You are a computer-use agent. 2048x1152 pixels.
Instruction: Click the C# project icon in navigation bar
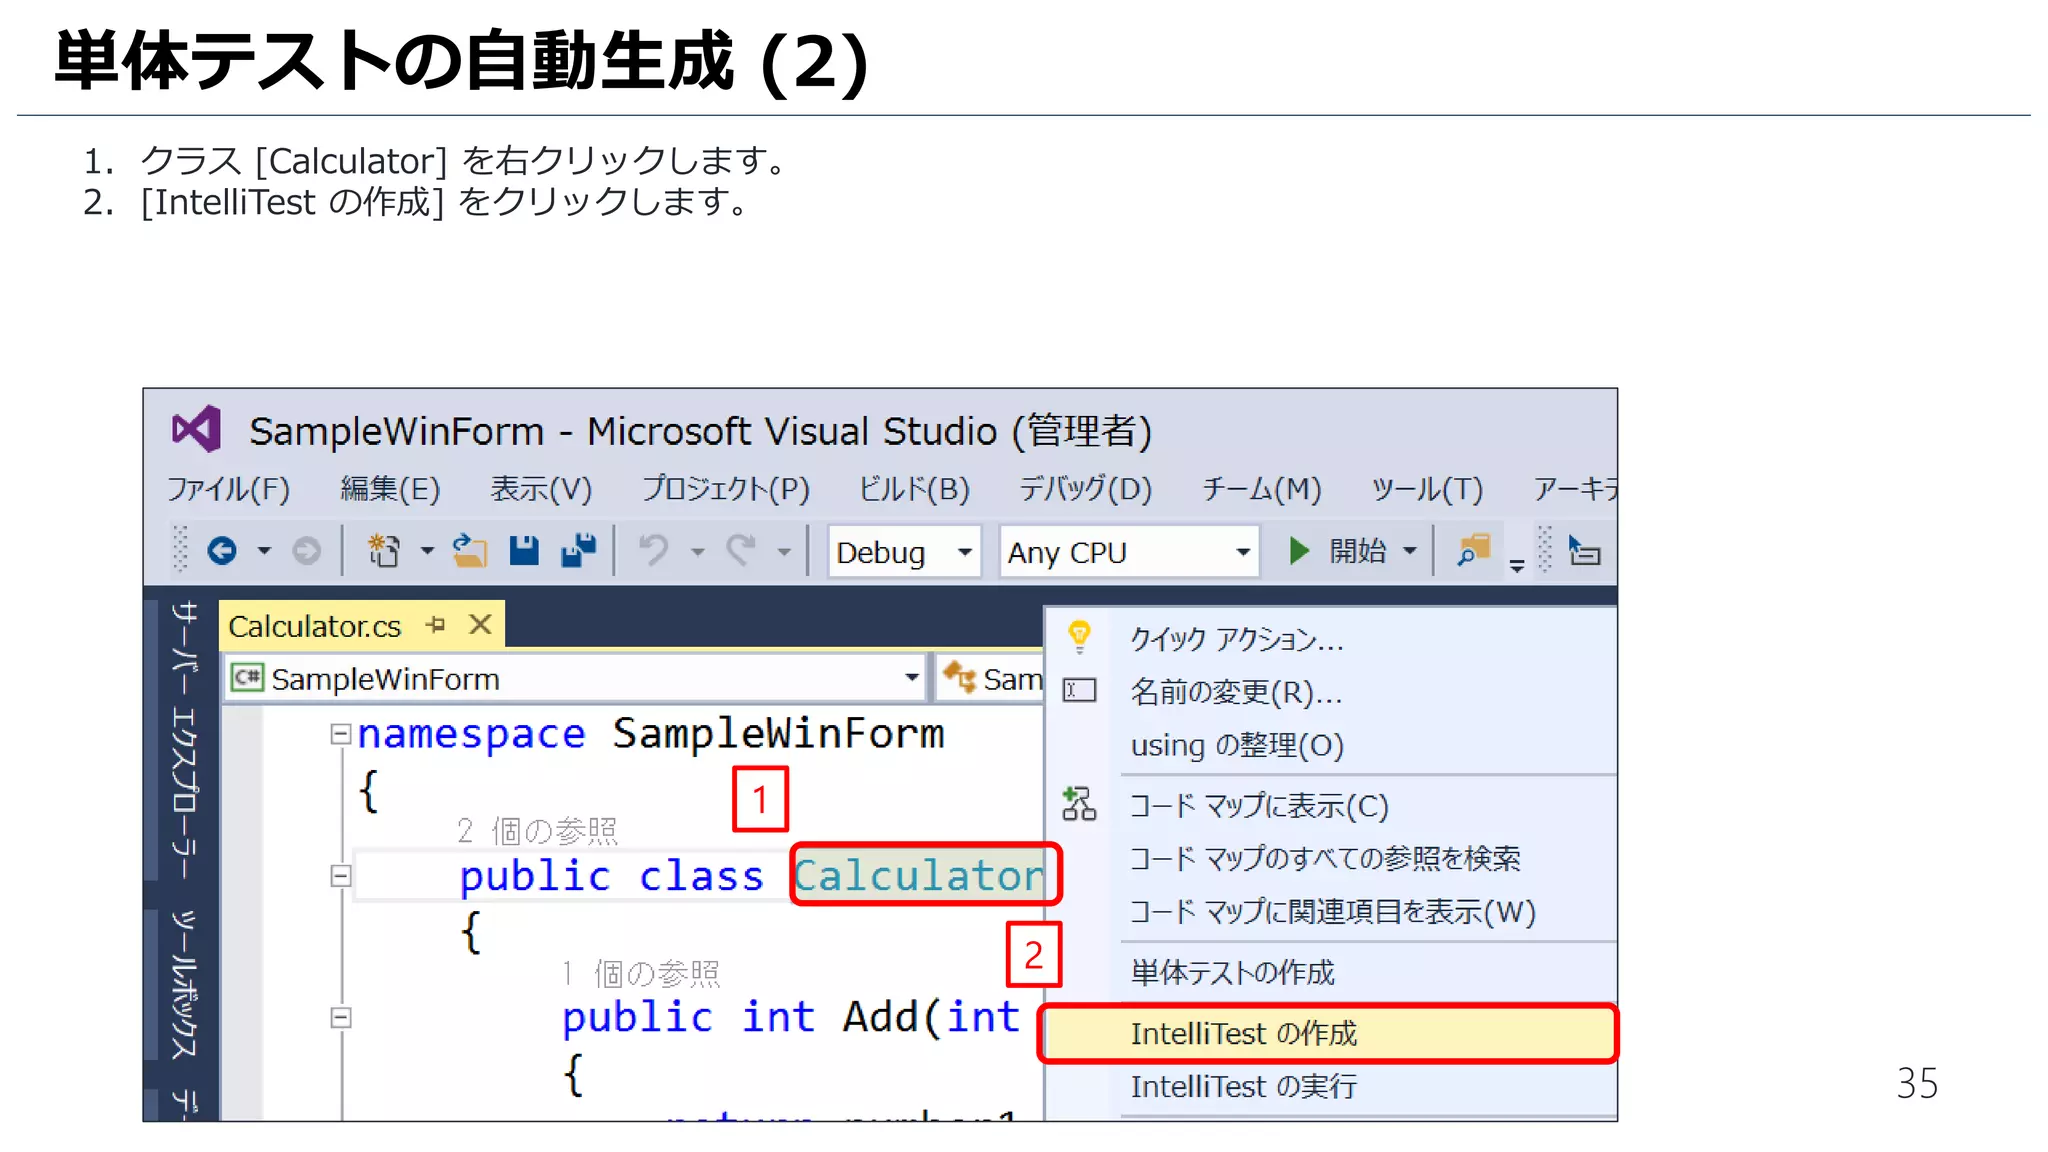[247, 677]
